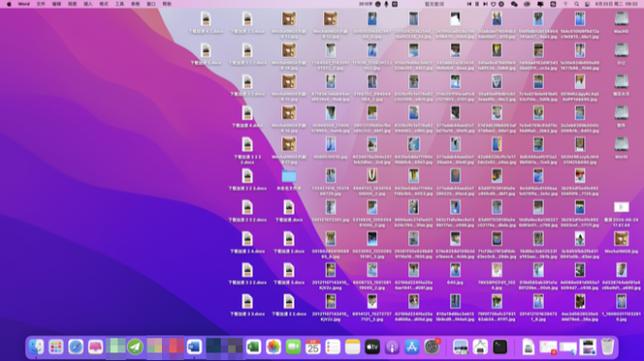The height and width of the screenshot is (361, 644).
Task: Open the 插入 (Insert) menu
Action: tap(88, 4)
